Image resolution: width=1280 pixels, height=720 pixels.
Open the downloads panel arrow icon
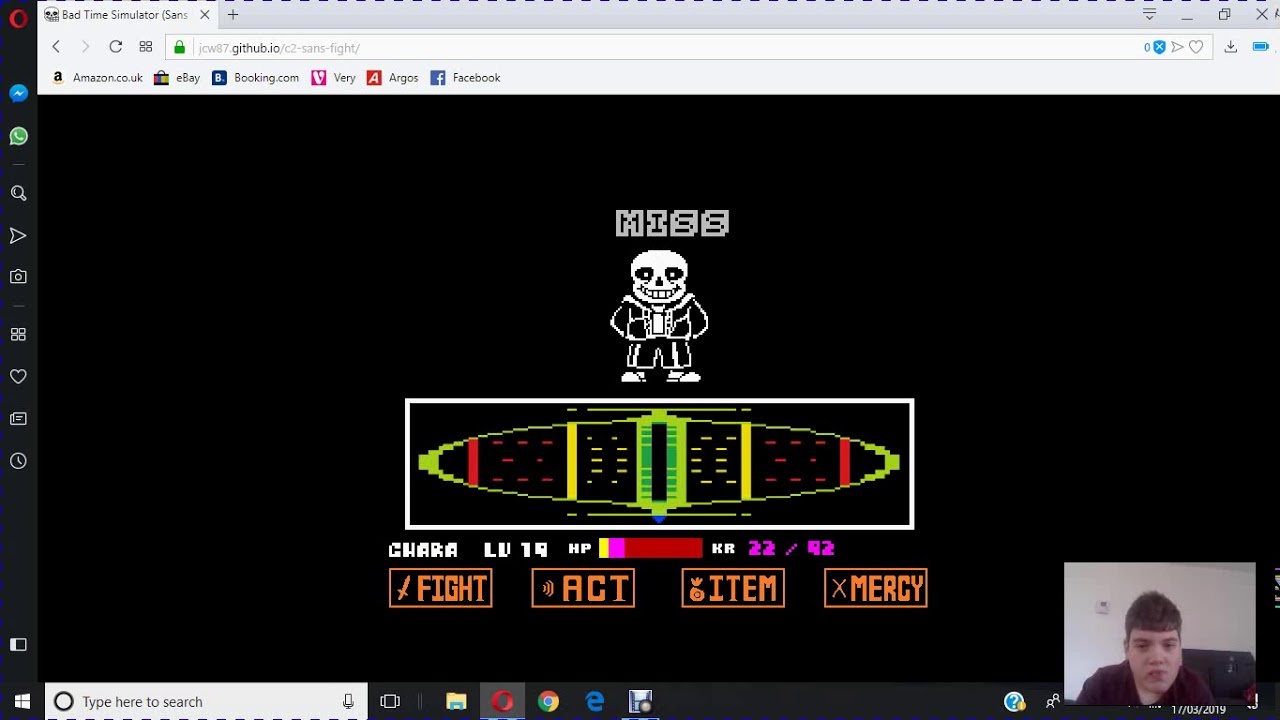coord(1231,47)
